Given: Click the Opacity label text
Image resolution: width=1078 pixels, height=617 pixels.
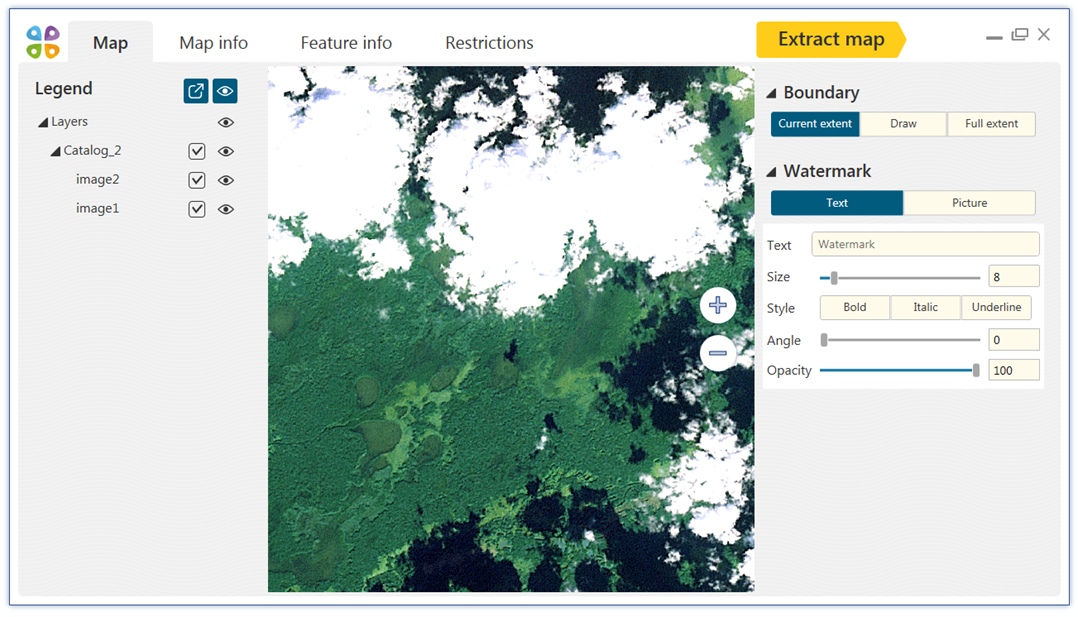Looking at the screenshot, I should tap(789, 371).
